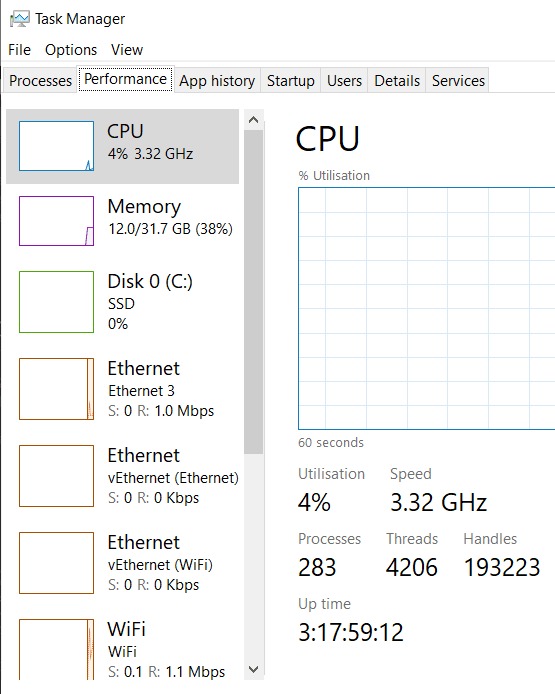Open the View menu
This screenshot has height=694, width=555.
(x=127, y=50)
